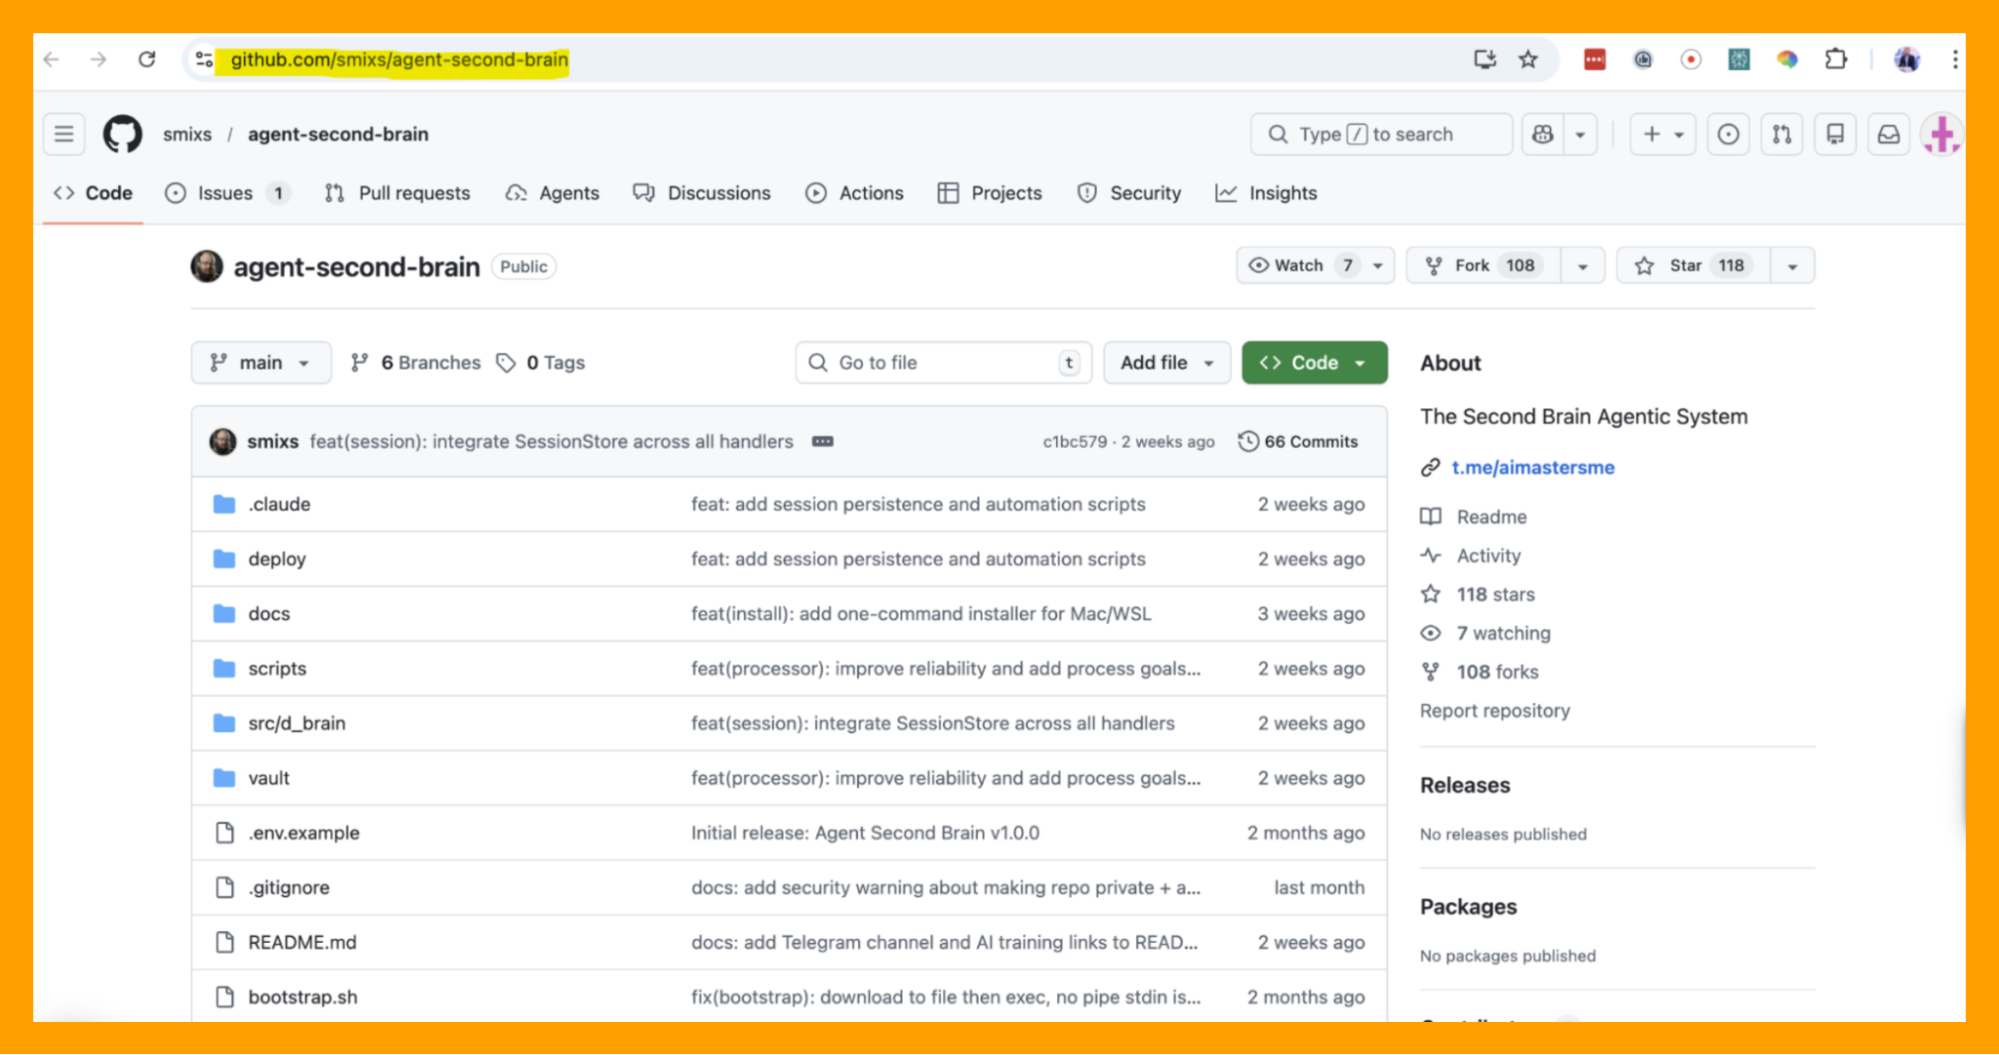Open the notifications inbox icon
The width and height of the screenshot is (1999, 1055).
click(1888, 134)
